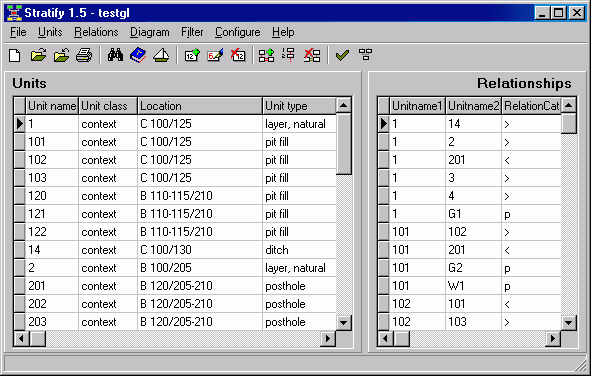Select row selector for unit 203
The height and width of the screenshot is (376, 591).
click(20, 322)
